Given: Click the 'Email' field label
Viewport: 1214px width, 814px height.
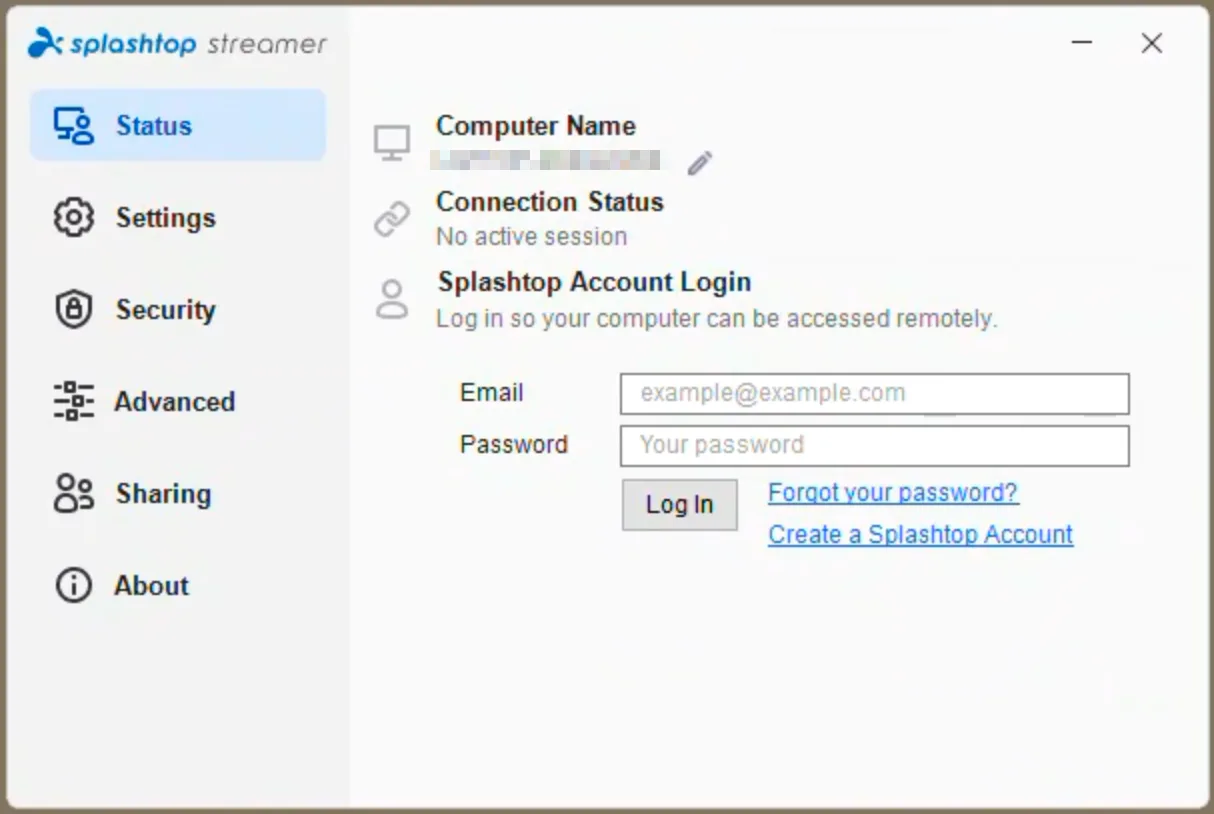Looking at the screenshot, I should tap(491, 392).
